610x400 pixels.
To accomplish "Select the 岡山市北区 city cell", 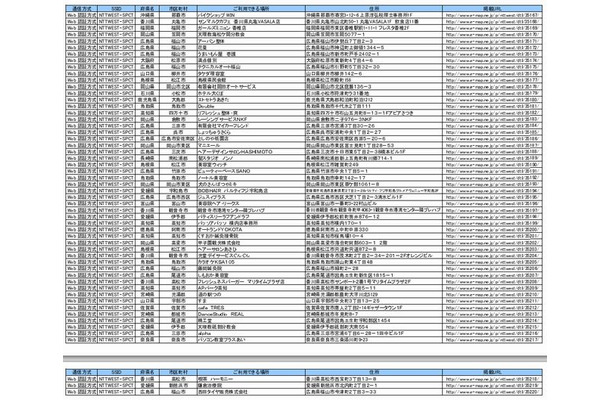I will coord(178,87).
